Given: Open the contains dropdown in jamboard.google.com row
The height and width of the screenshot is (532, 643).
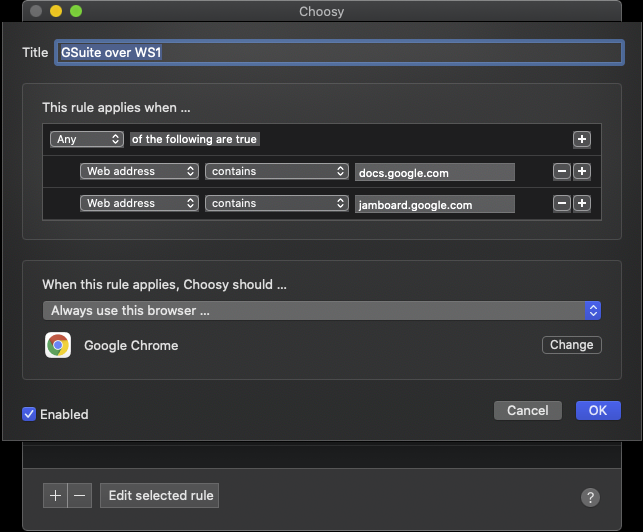Looking at the screenshot, I should (x=277, y=203).
